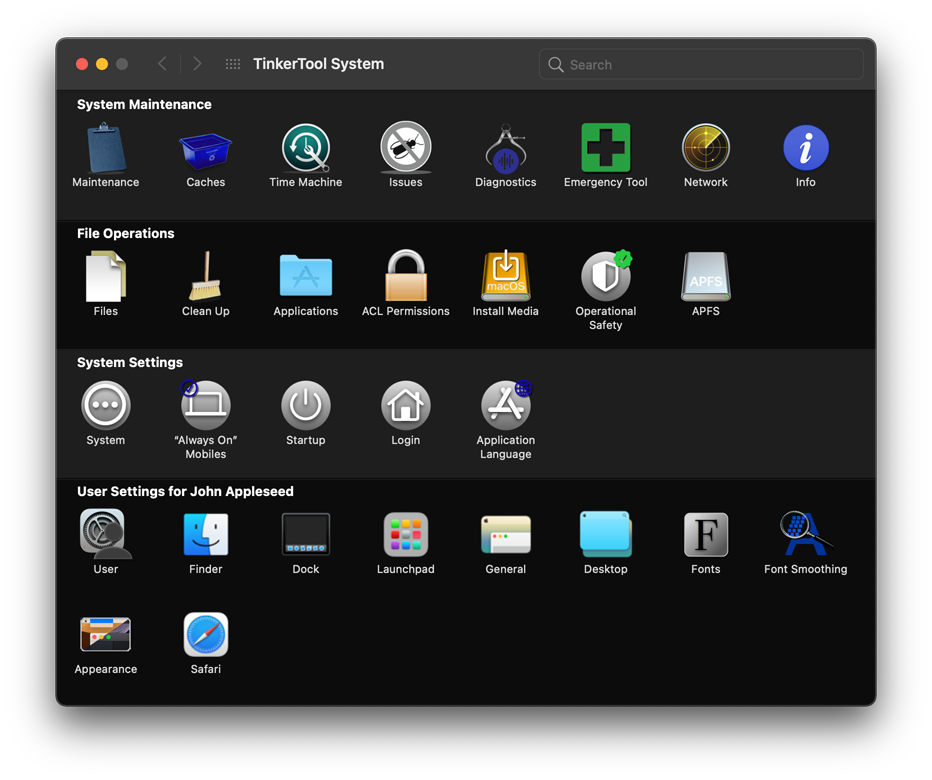Minimize the TinkerTool System window
Viewport: 932px width, 780px height.
click(102, 64)
